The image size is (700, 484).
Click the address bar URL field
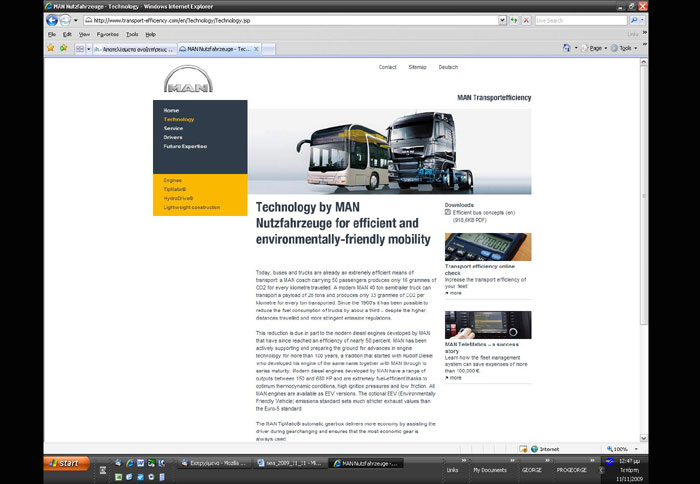click(291, 20)
